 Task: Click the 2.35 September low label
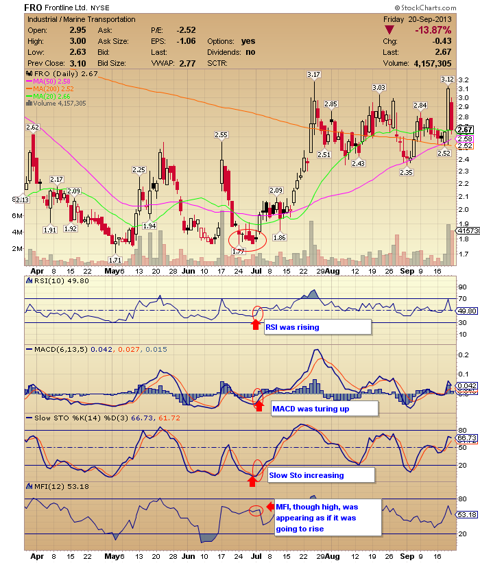(406, 172)
